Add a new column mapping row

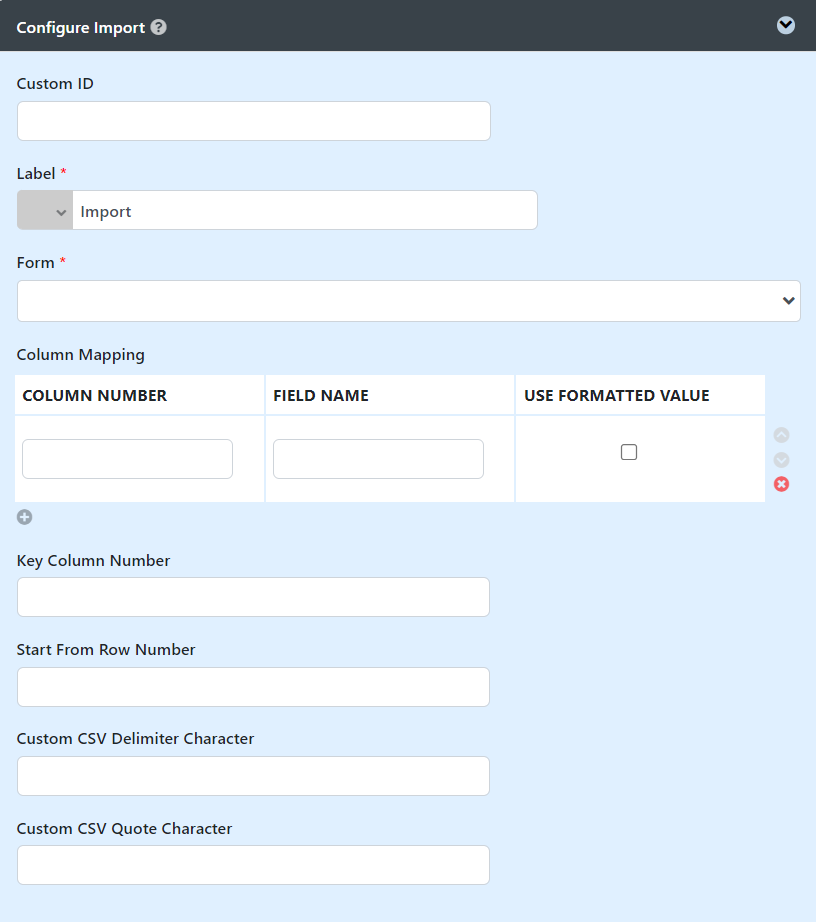pyautogui.click(x=25, y=517)
